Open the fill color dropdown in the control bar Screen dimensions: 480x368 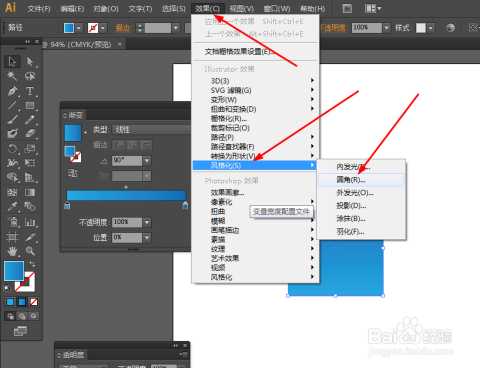click(79, 28)
